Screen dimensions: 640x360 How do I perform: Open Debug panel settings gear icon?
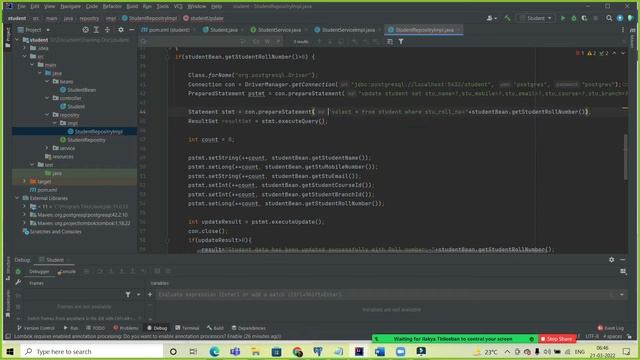pos(611,260)
